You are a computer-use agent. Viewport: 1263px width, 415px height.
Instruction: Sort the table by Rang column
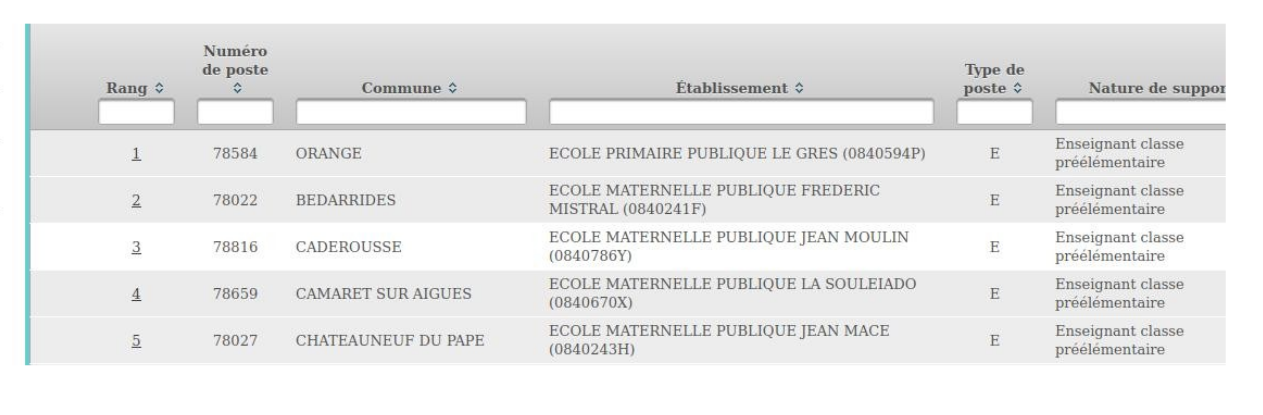pos(156,89)
